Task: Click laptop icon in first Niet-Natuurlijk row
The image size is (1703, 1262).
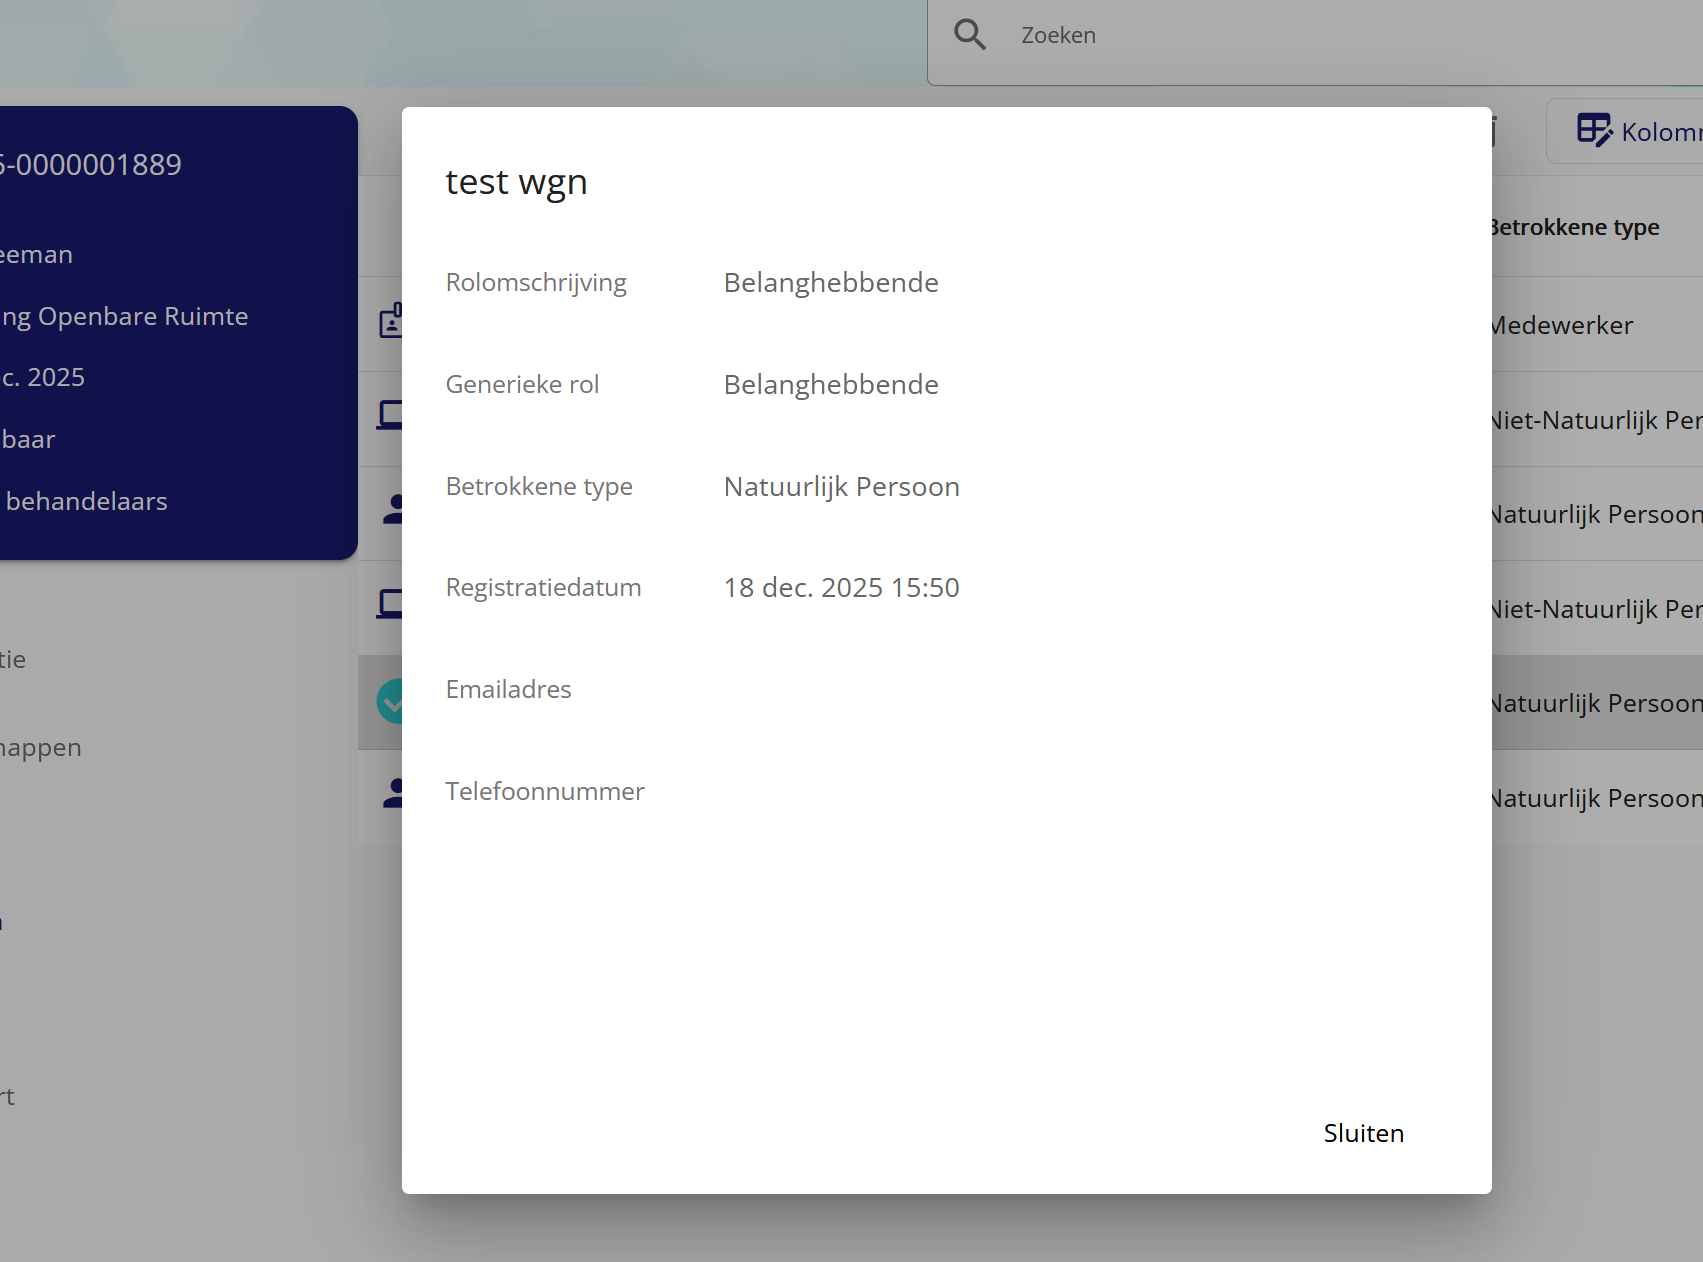Action: coord(390,415)
